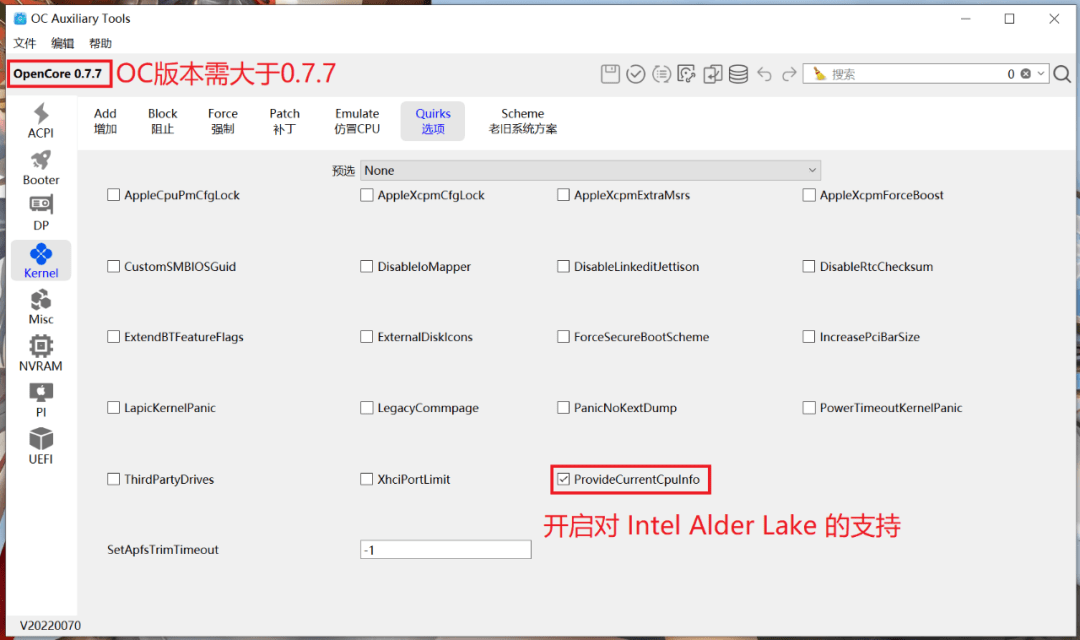The image size is (1080, 640).
Task: Uncheck ProvideCurrentCpuInfo checkbox
Action: (x=563, y=479)
